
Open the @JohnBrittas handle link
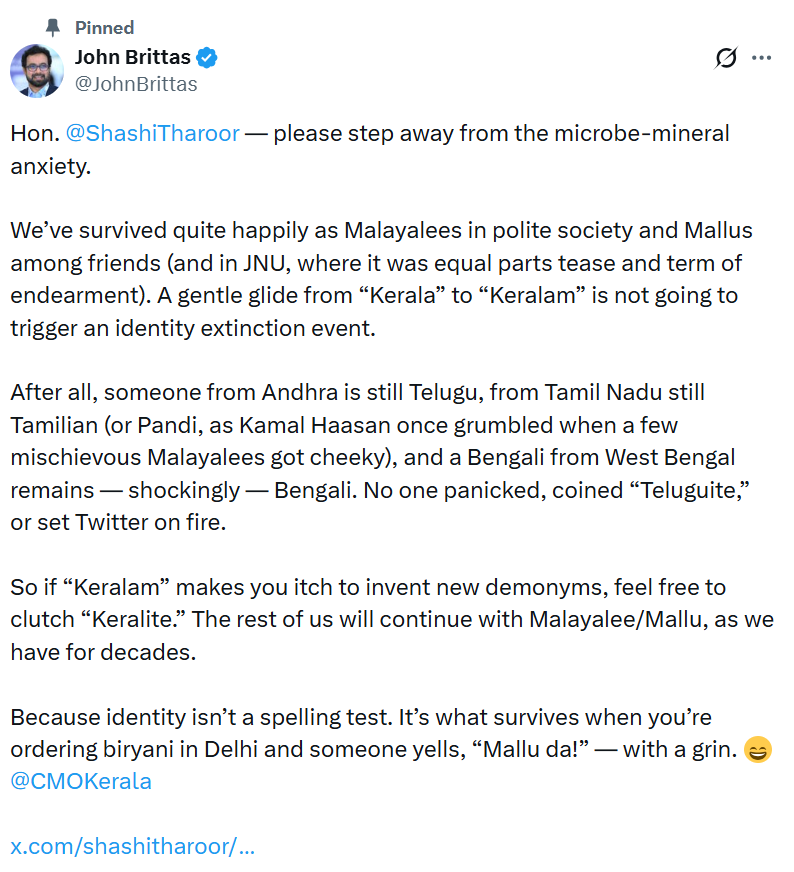(x=136, y=84)
